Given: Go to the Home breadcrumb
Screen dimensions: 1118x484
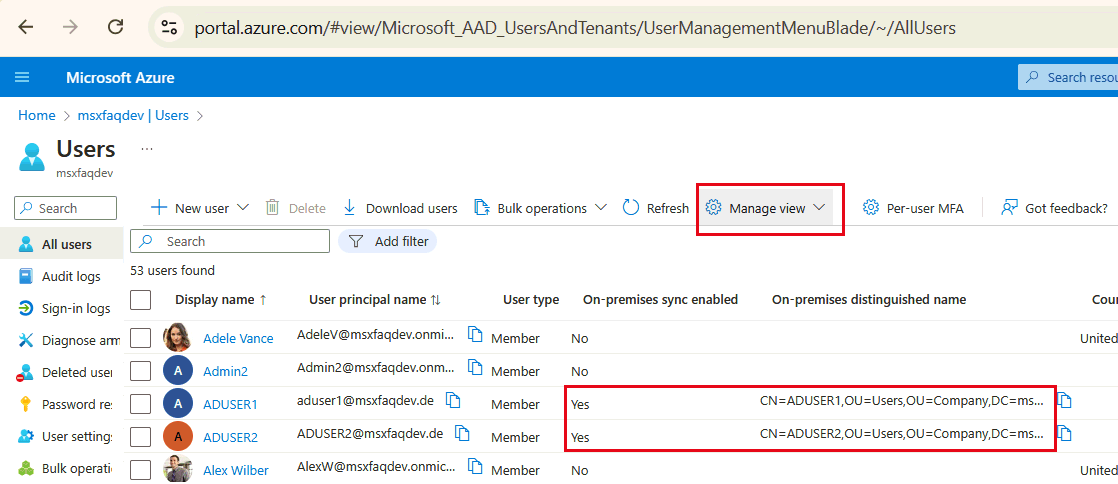Looking at the screenshot, I should (x=36, y=115).
